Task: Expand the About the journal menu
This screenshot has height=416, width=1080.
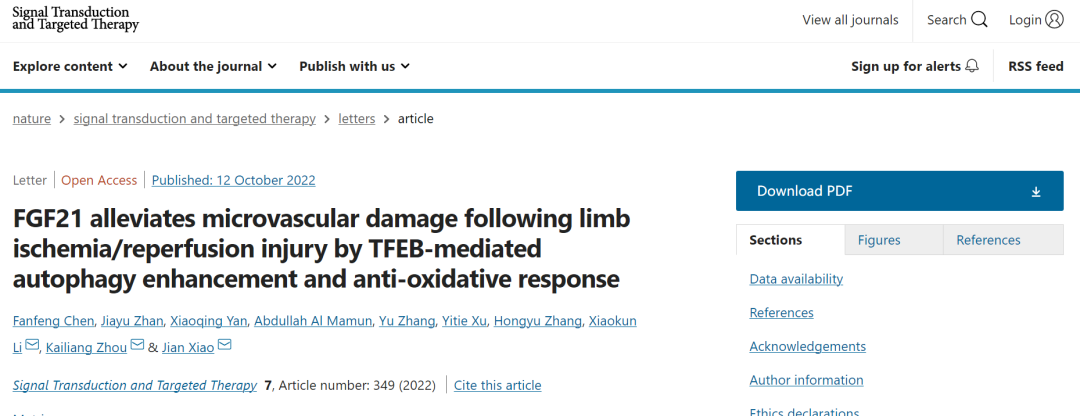Action: [213, 66]
